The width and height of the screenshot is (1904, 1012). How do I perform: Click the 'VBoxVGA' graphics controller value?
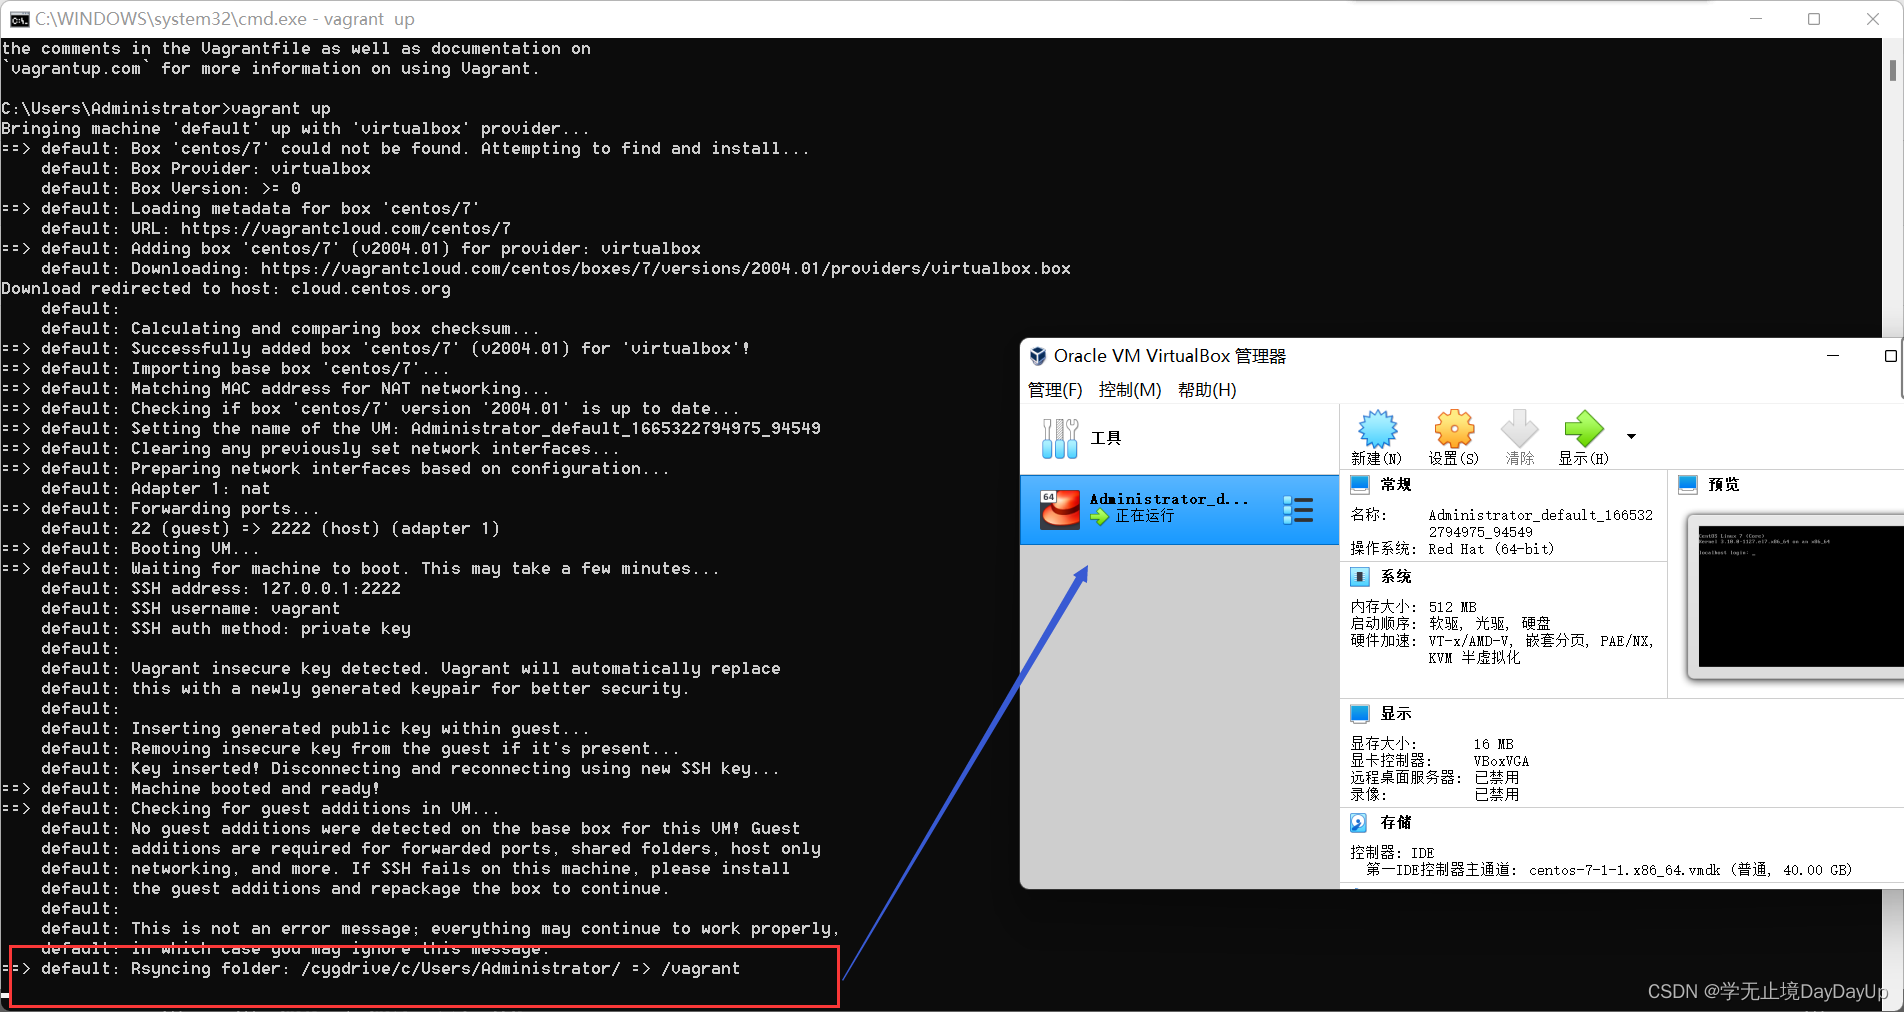1501,762
